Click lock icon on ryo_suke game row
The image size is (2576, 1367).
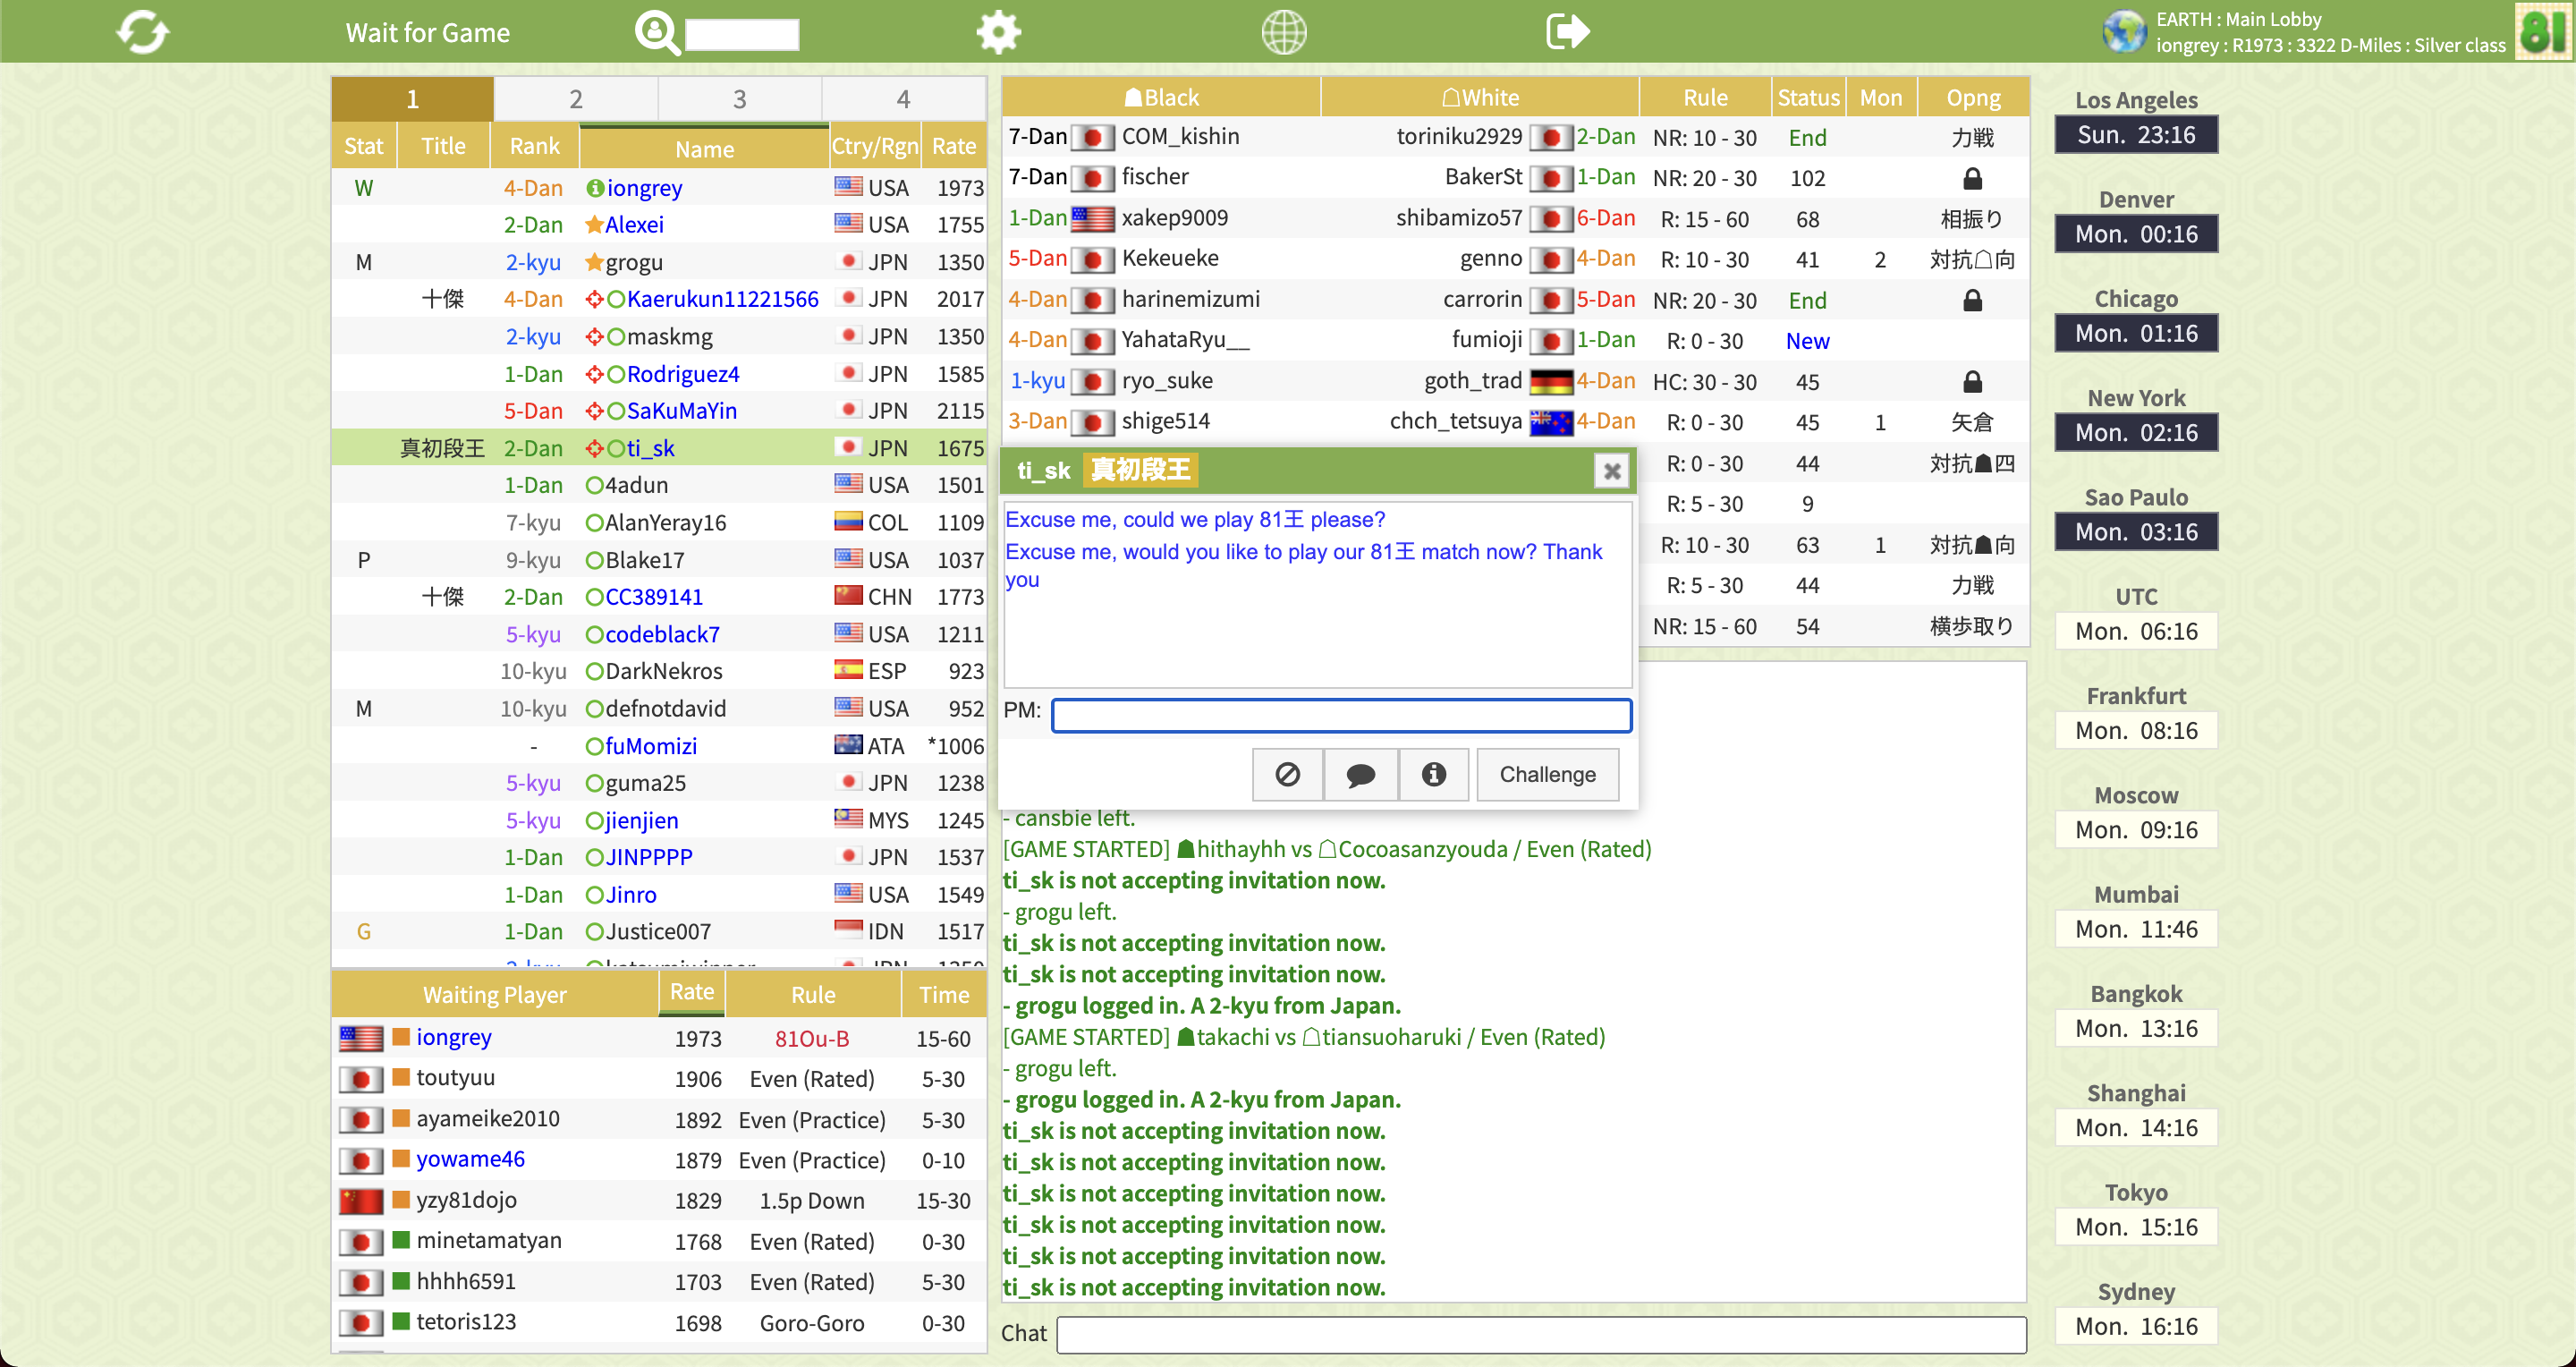tap(1972, 381)
